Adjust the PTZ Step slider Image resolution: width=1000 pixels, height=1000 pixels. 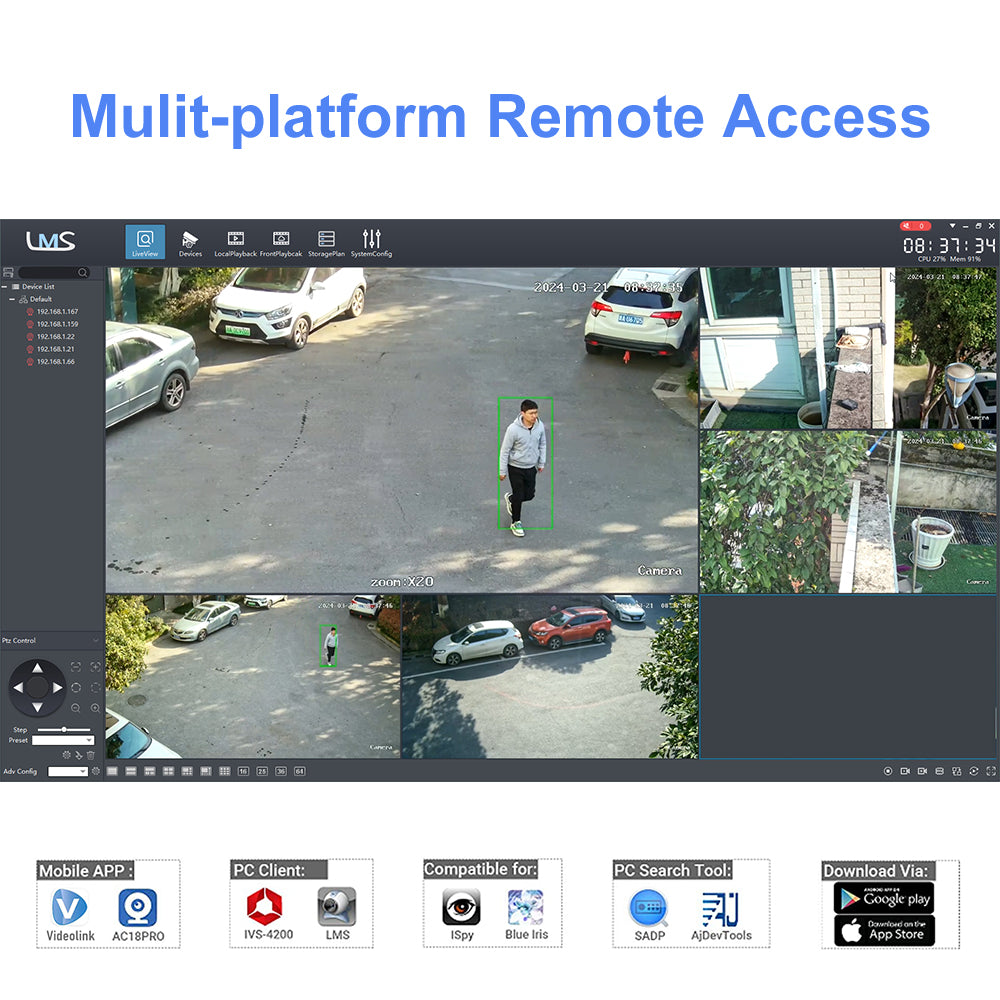pyautogui.click(x=64, y=730)
